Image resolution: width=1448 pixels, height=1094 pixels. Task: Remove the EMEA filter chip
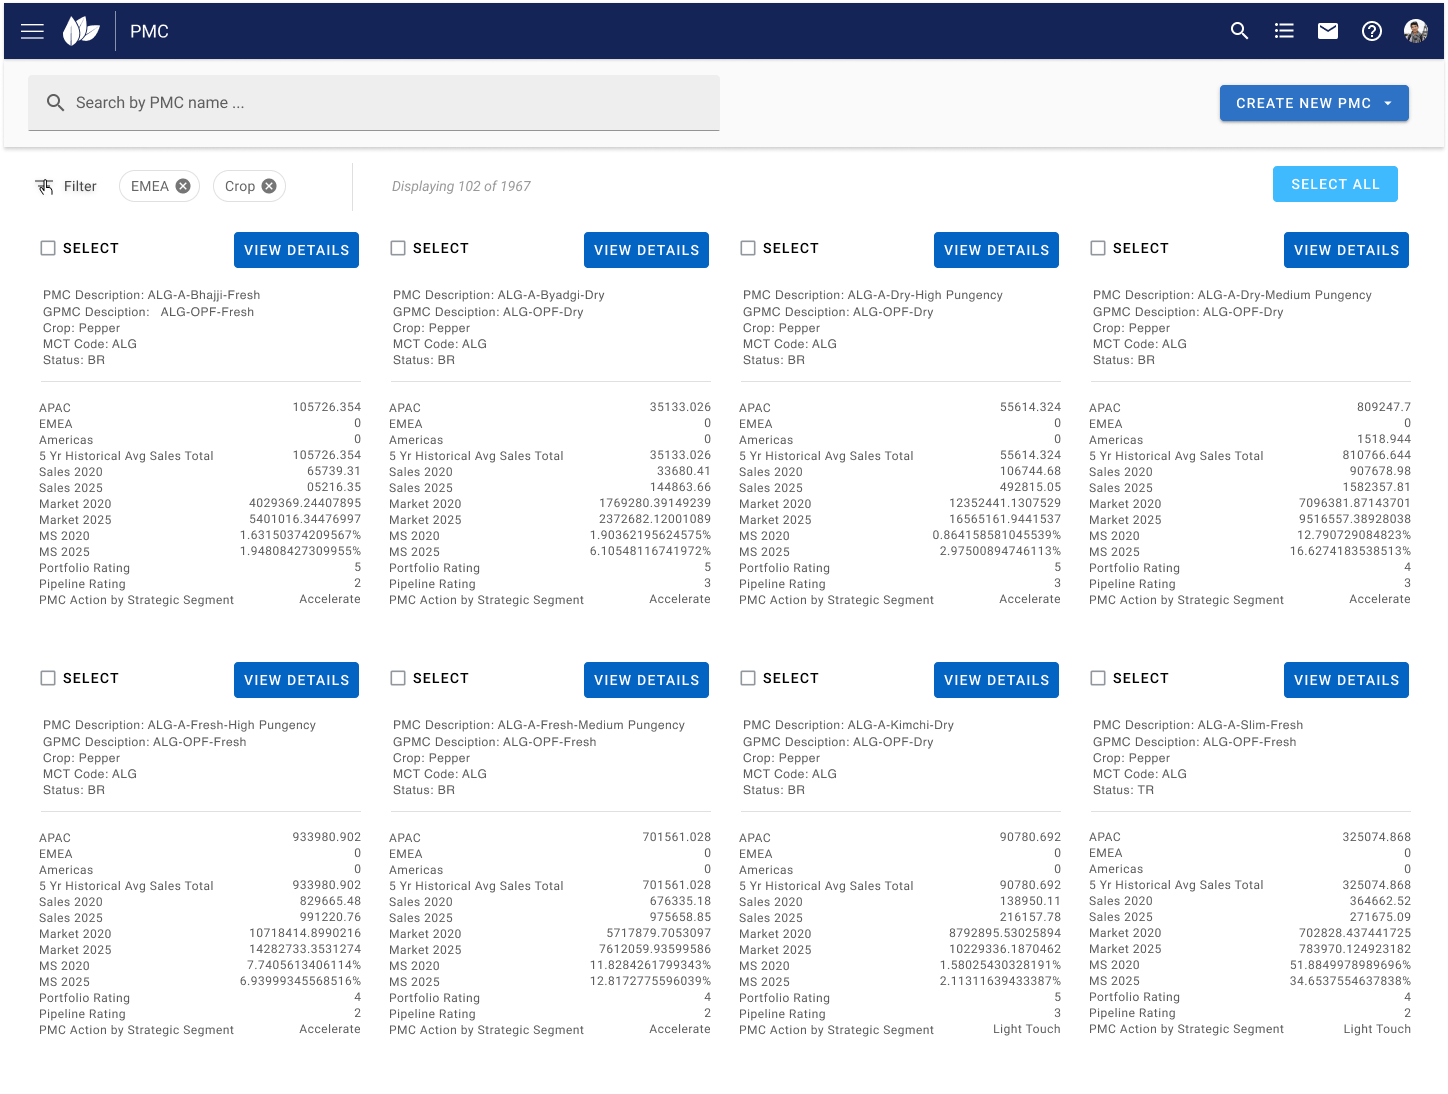(x=183, y=186)
